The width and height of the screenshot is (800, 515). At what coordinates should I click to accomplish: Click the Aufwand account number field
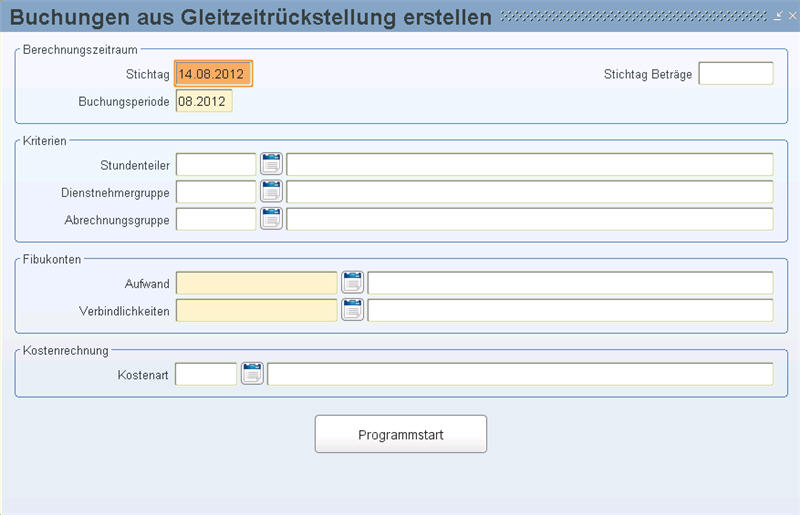256,283
